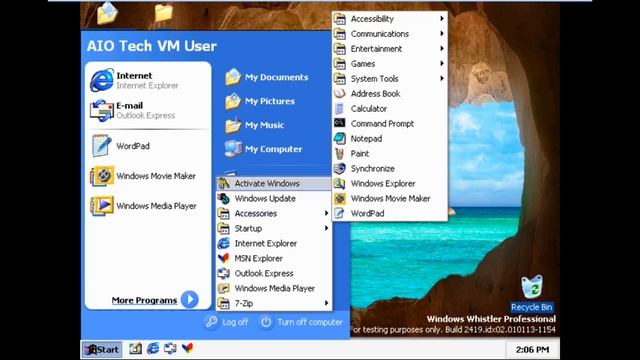This screenshot has width=640, height=360.
Task: Open My Music folder
Action: (254, 125)
